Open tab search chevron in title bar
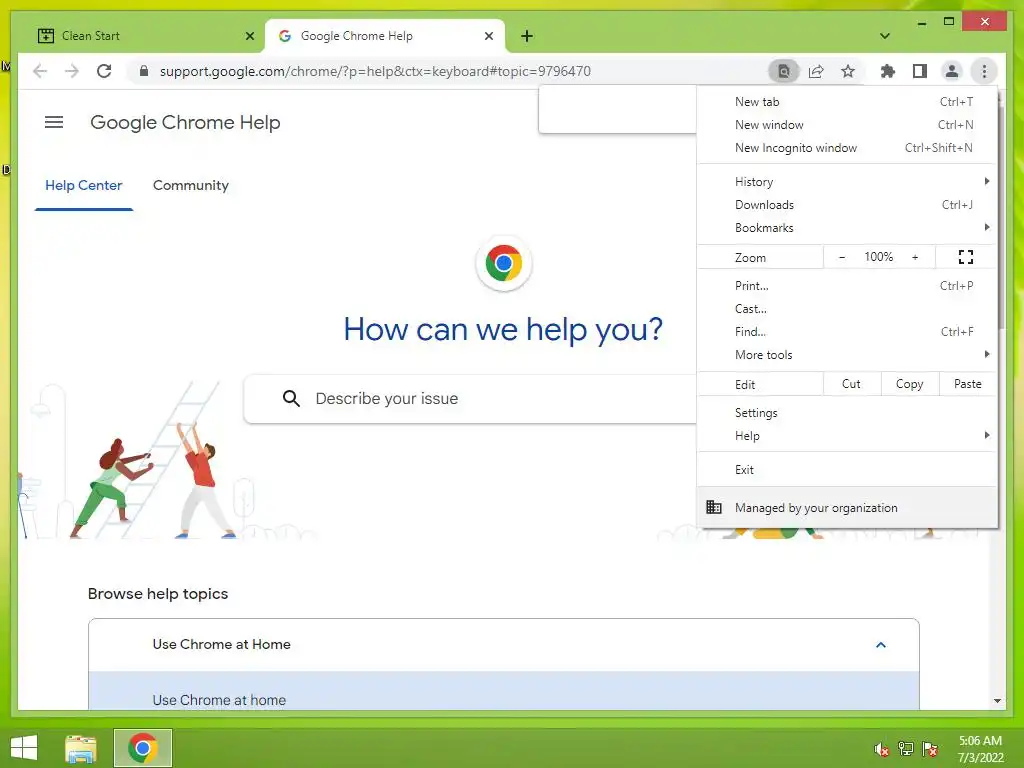Viewport: 1024px width, 768px height. 885,36
